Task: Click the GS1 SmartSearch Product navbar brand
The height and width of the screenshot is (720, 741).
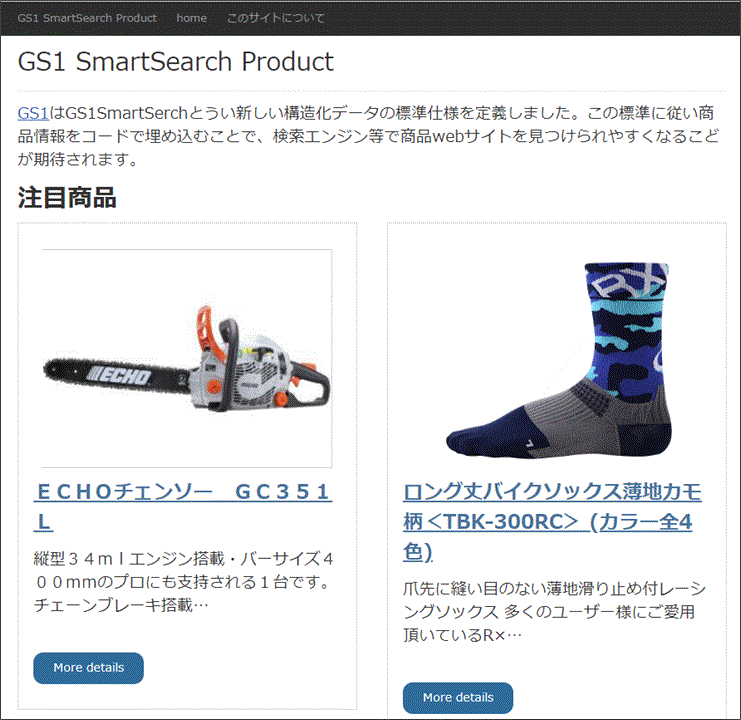Action: (87, 18)
